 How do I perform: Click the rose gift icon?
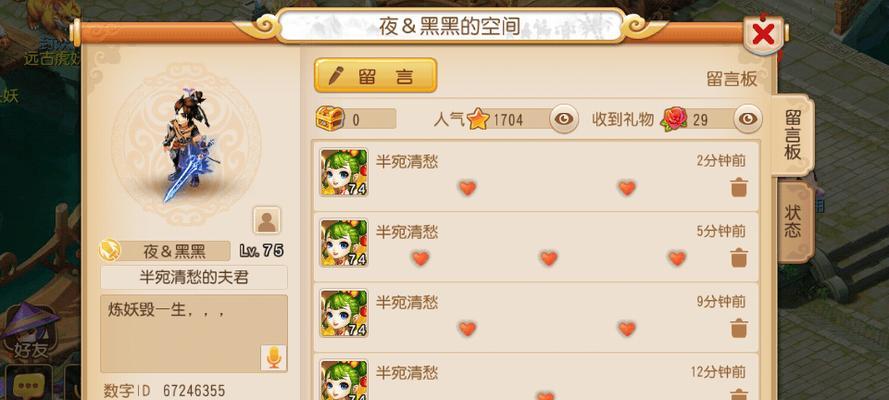674,119
